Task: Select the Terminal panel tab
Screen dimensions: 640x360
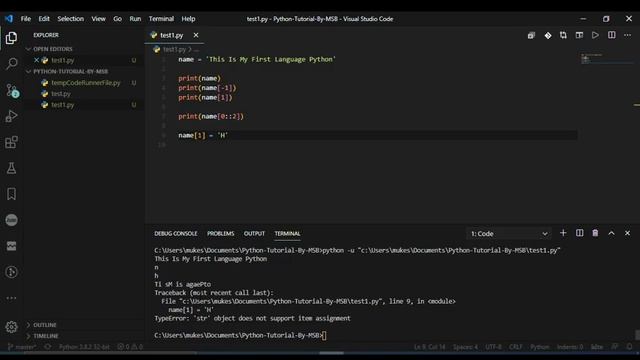Action: [287, 233]
